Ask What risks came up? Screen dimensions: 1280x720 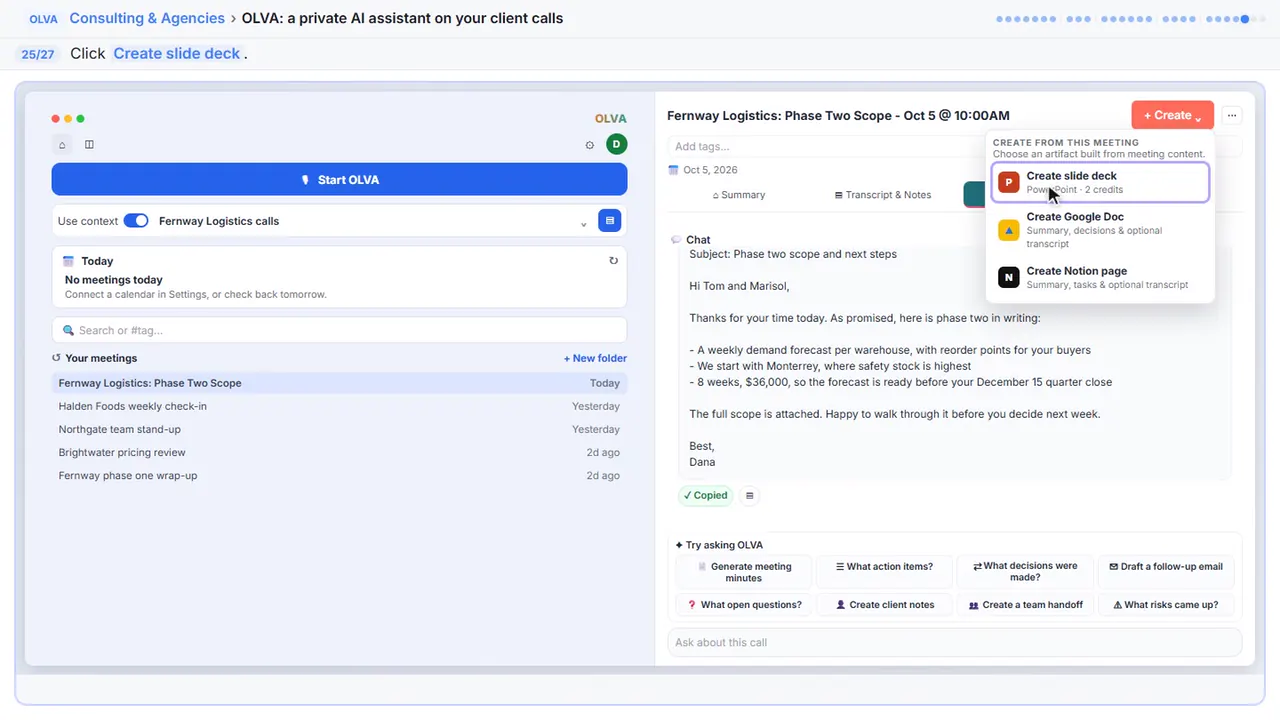(1166, 605)
